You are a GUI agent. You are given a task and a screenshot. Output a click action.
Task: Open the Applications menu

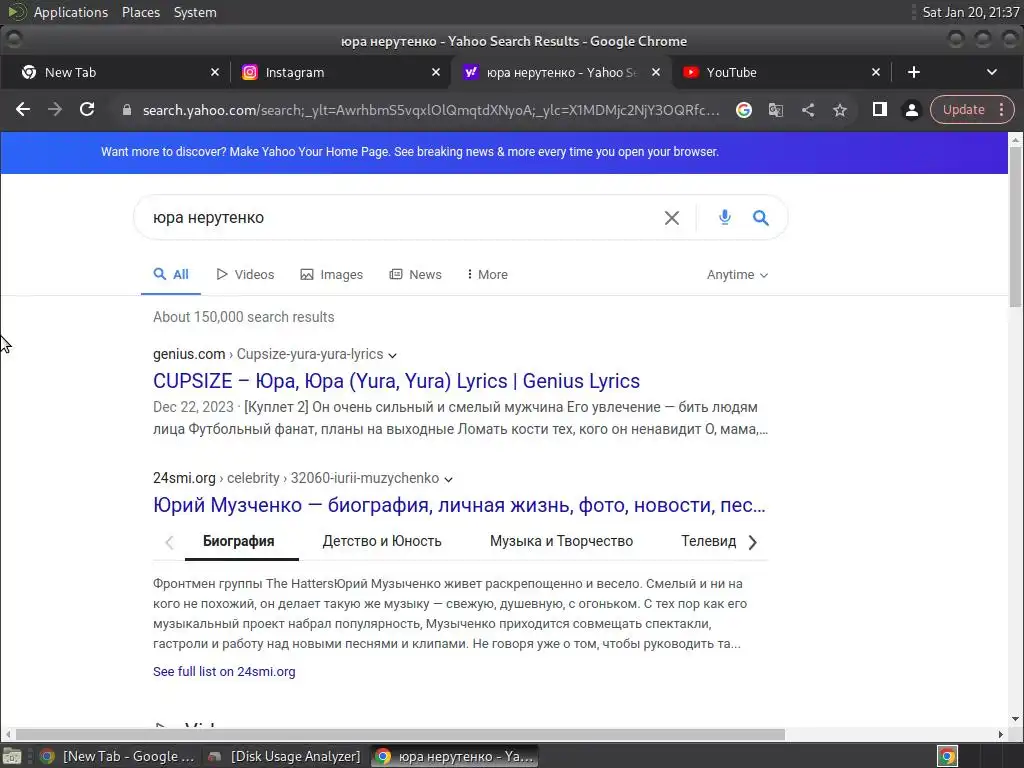pyautogui.click(x=71, y=12)
